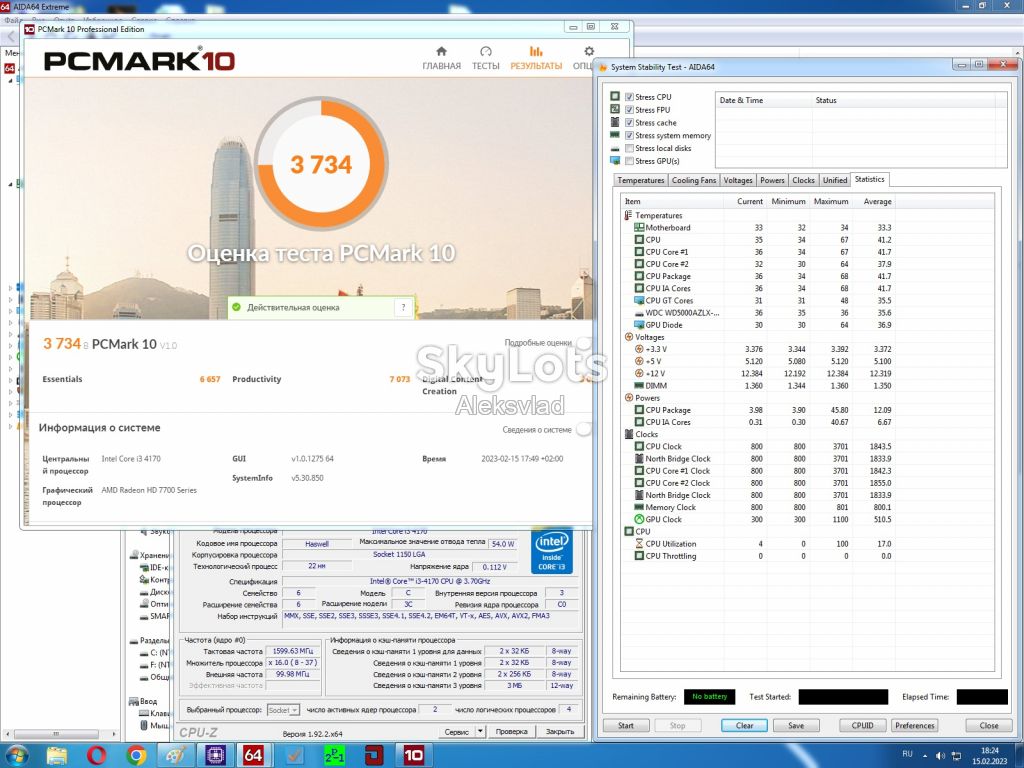The width and height of the screenshot is (1024, 768).
Task: Launch Google Chrome from the taskbar
Action: click(136, 756)
